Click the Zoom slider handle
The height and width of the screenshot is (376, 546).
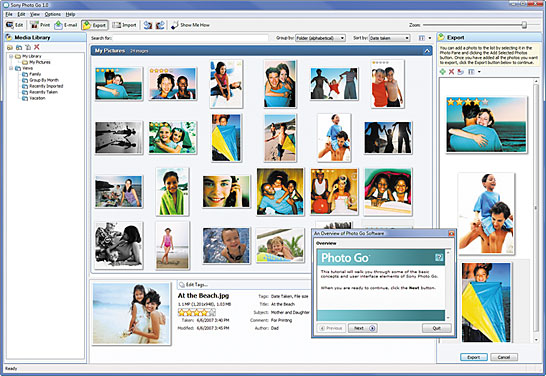[x=524, y=25]
